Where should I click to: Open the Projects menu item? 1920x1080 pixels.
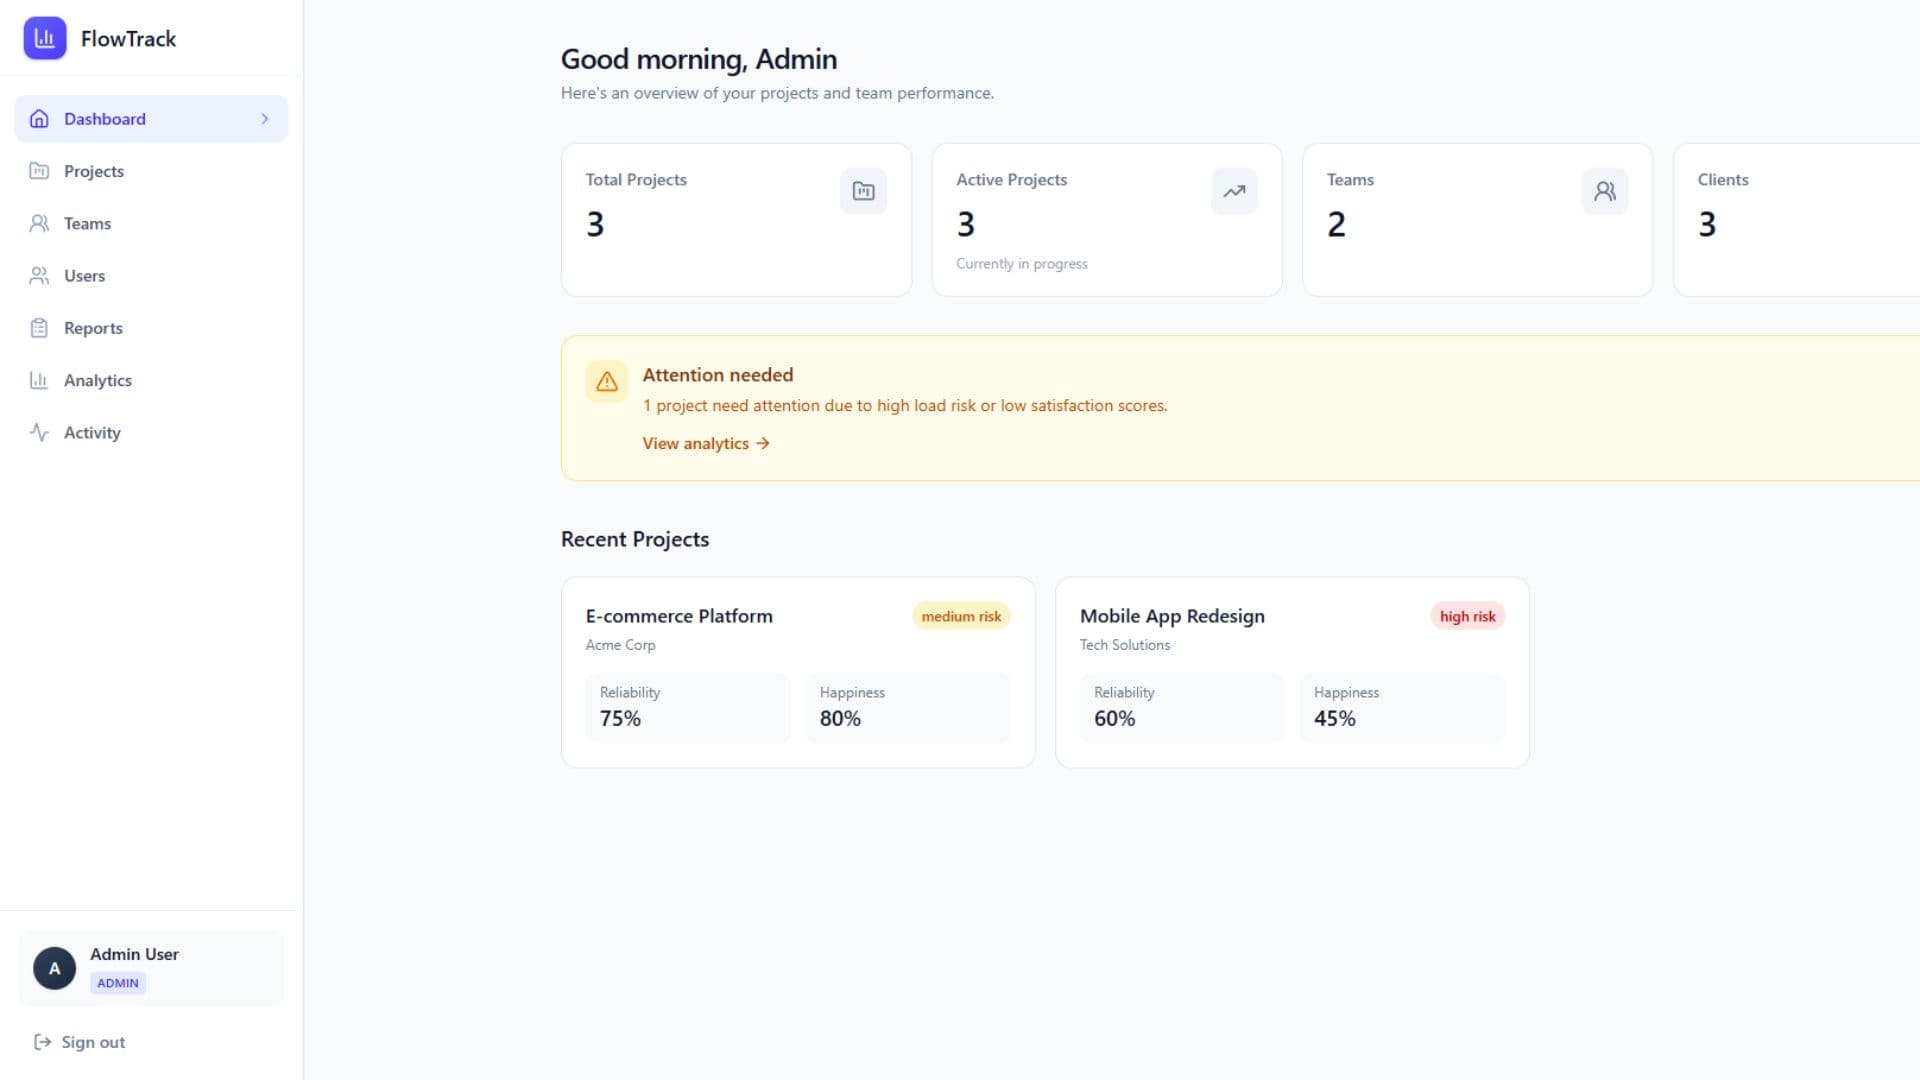tap(151, 171)
